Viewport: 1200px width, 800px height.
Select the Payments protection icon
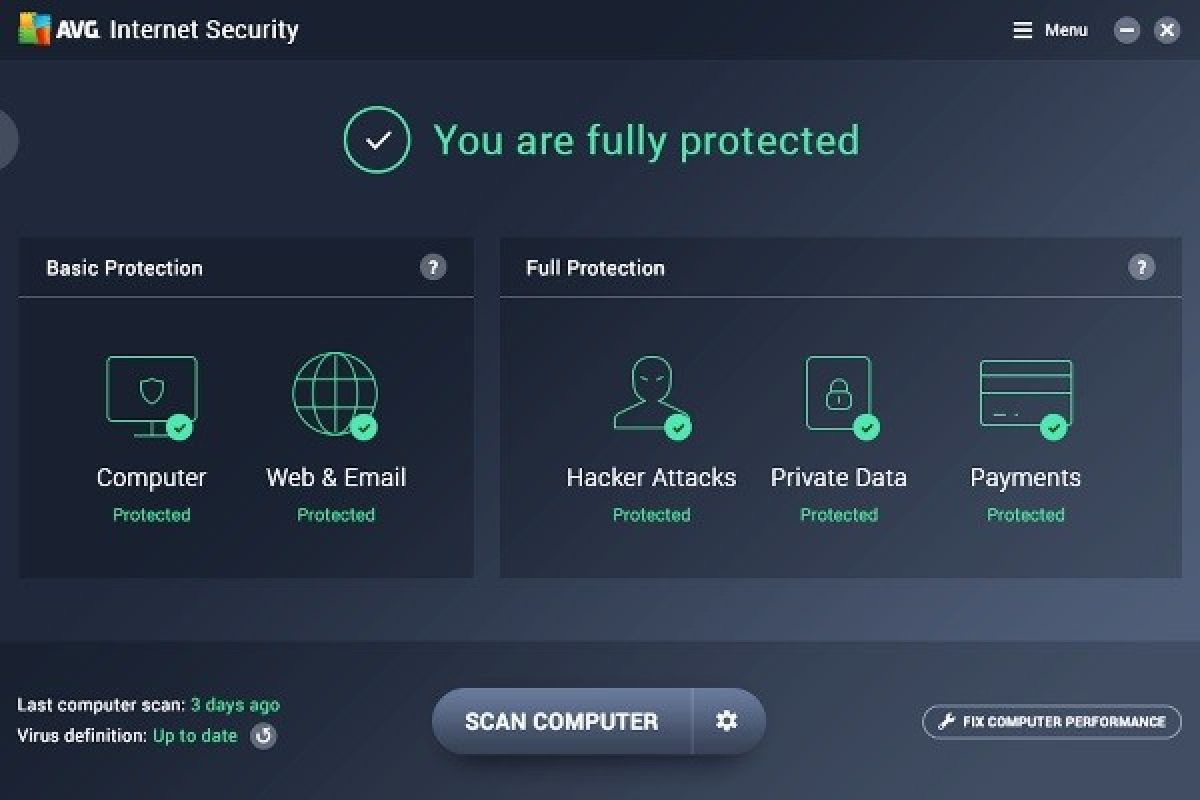click(x=1026, y=393)
